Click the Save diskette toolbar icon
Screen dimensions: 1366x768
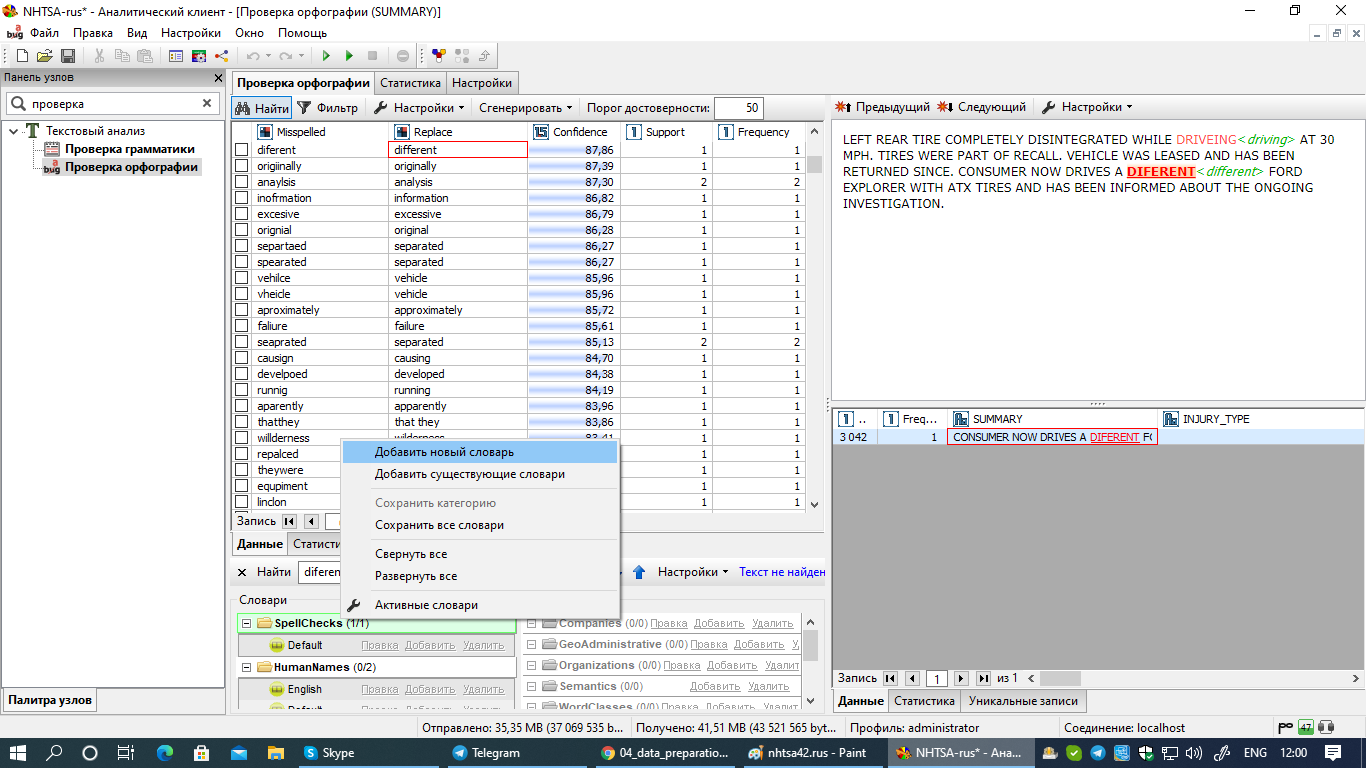pyautogui.click(x=68, y=56)
